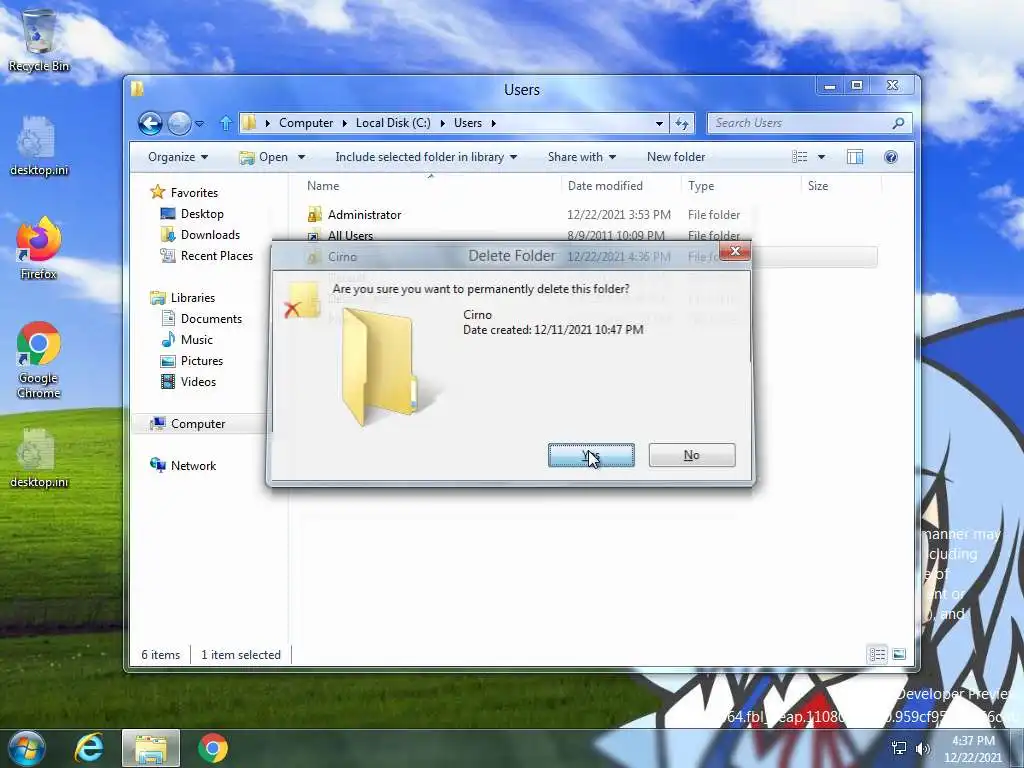The image size is (1024, 768).
Task: Go up one folder level arrow
Action: (x=226, y=123)
